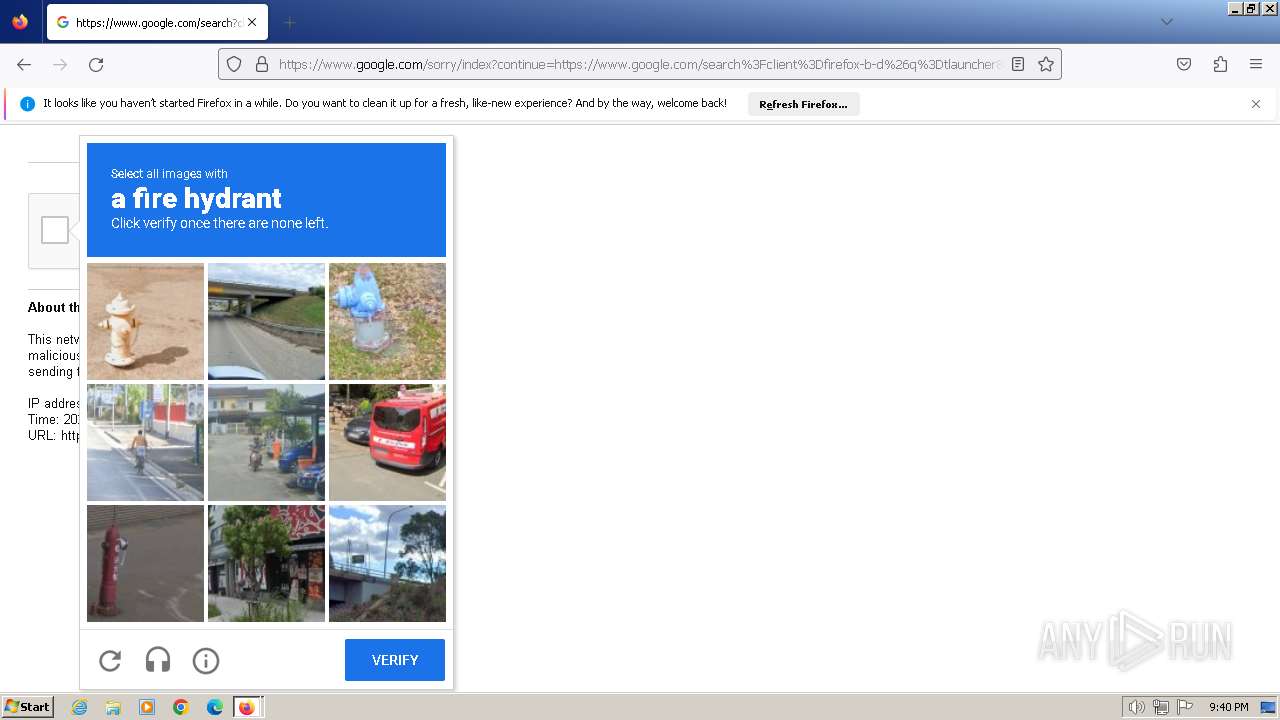Open the Firefox View pinned icon
Image resolution: width=1280 pixels, height=720 pixels.
(x=20, y=22)
